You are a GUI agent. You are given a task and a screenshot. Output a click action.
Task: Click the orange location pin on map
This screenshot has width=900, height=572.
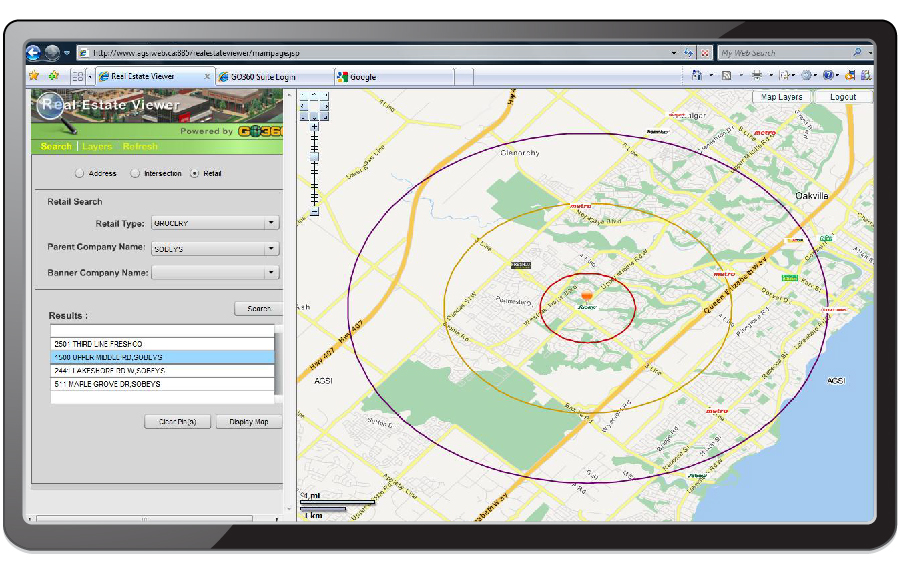pos(587,296)
